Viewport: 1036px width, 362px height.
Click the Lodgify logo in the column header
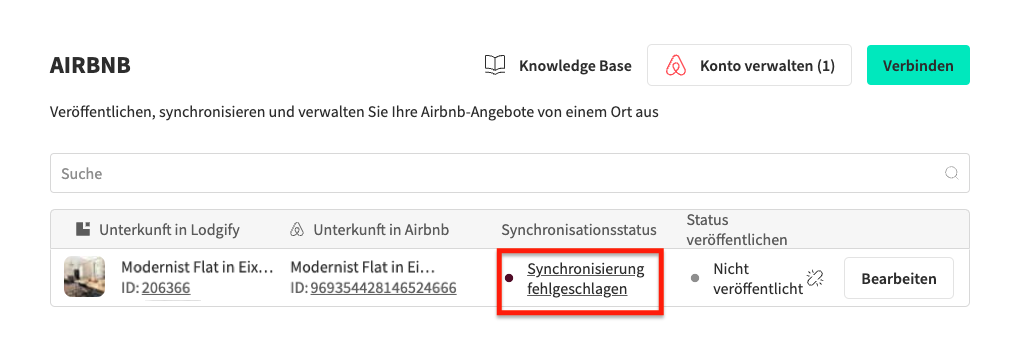point(83,229)
